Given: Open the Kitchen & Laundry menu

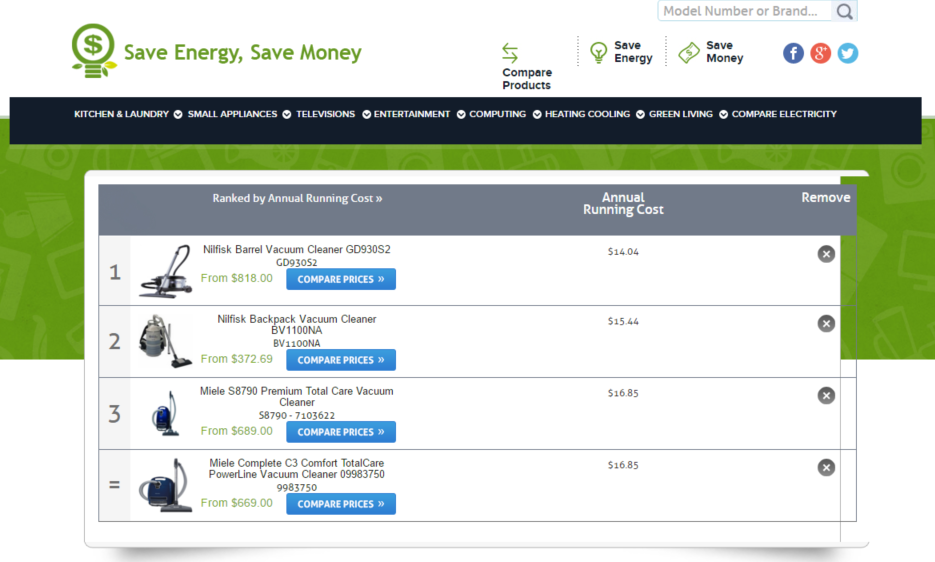Looking at the screenshot, I should pyautogui.click(x=121, y=114).
